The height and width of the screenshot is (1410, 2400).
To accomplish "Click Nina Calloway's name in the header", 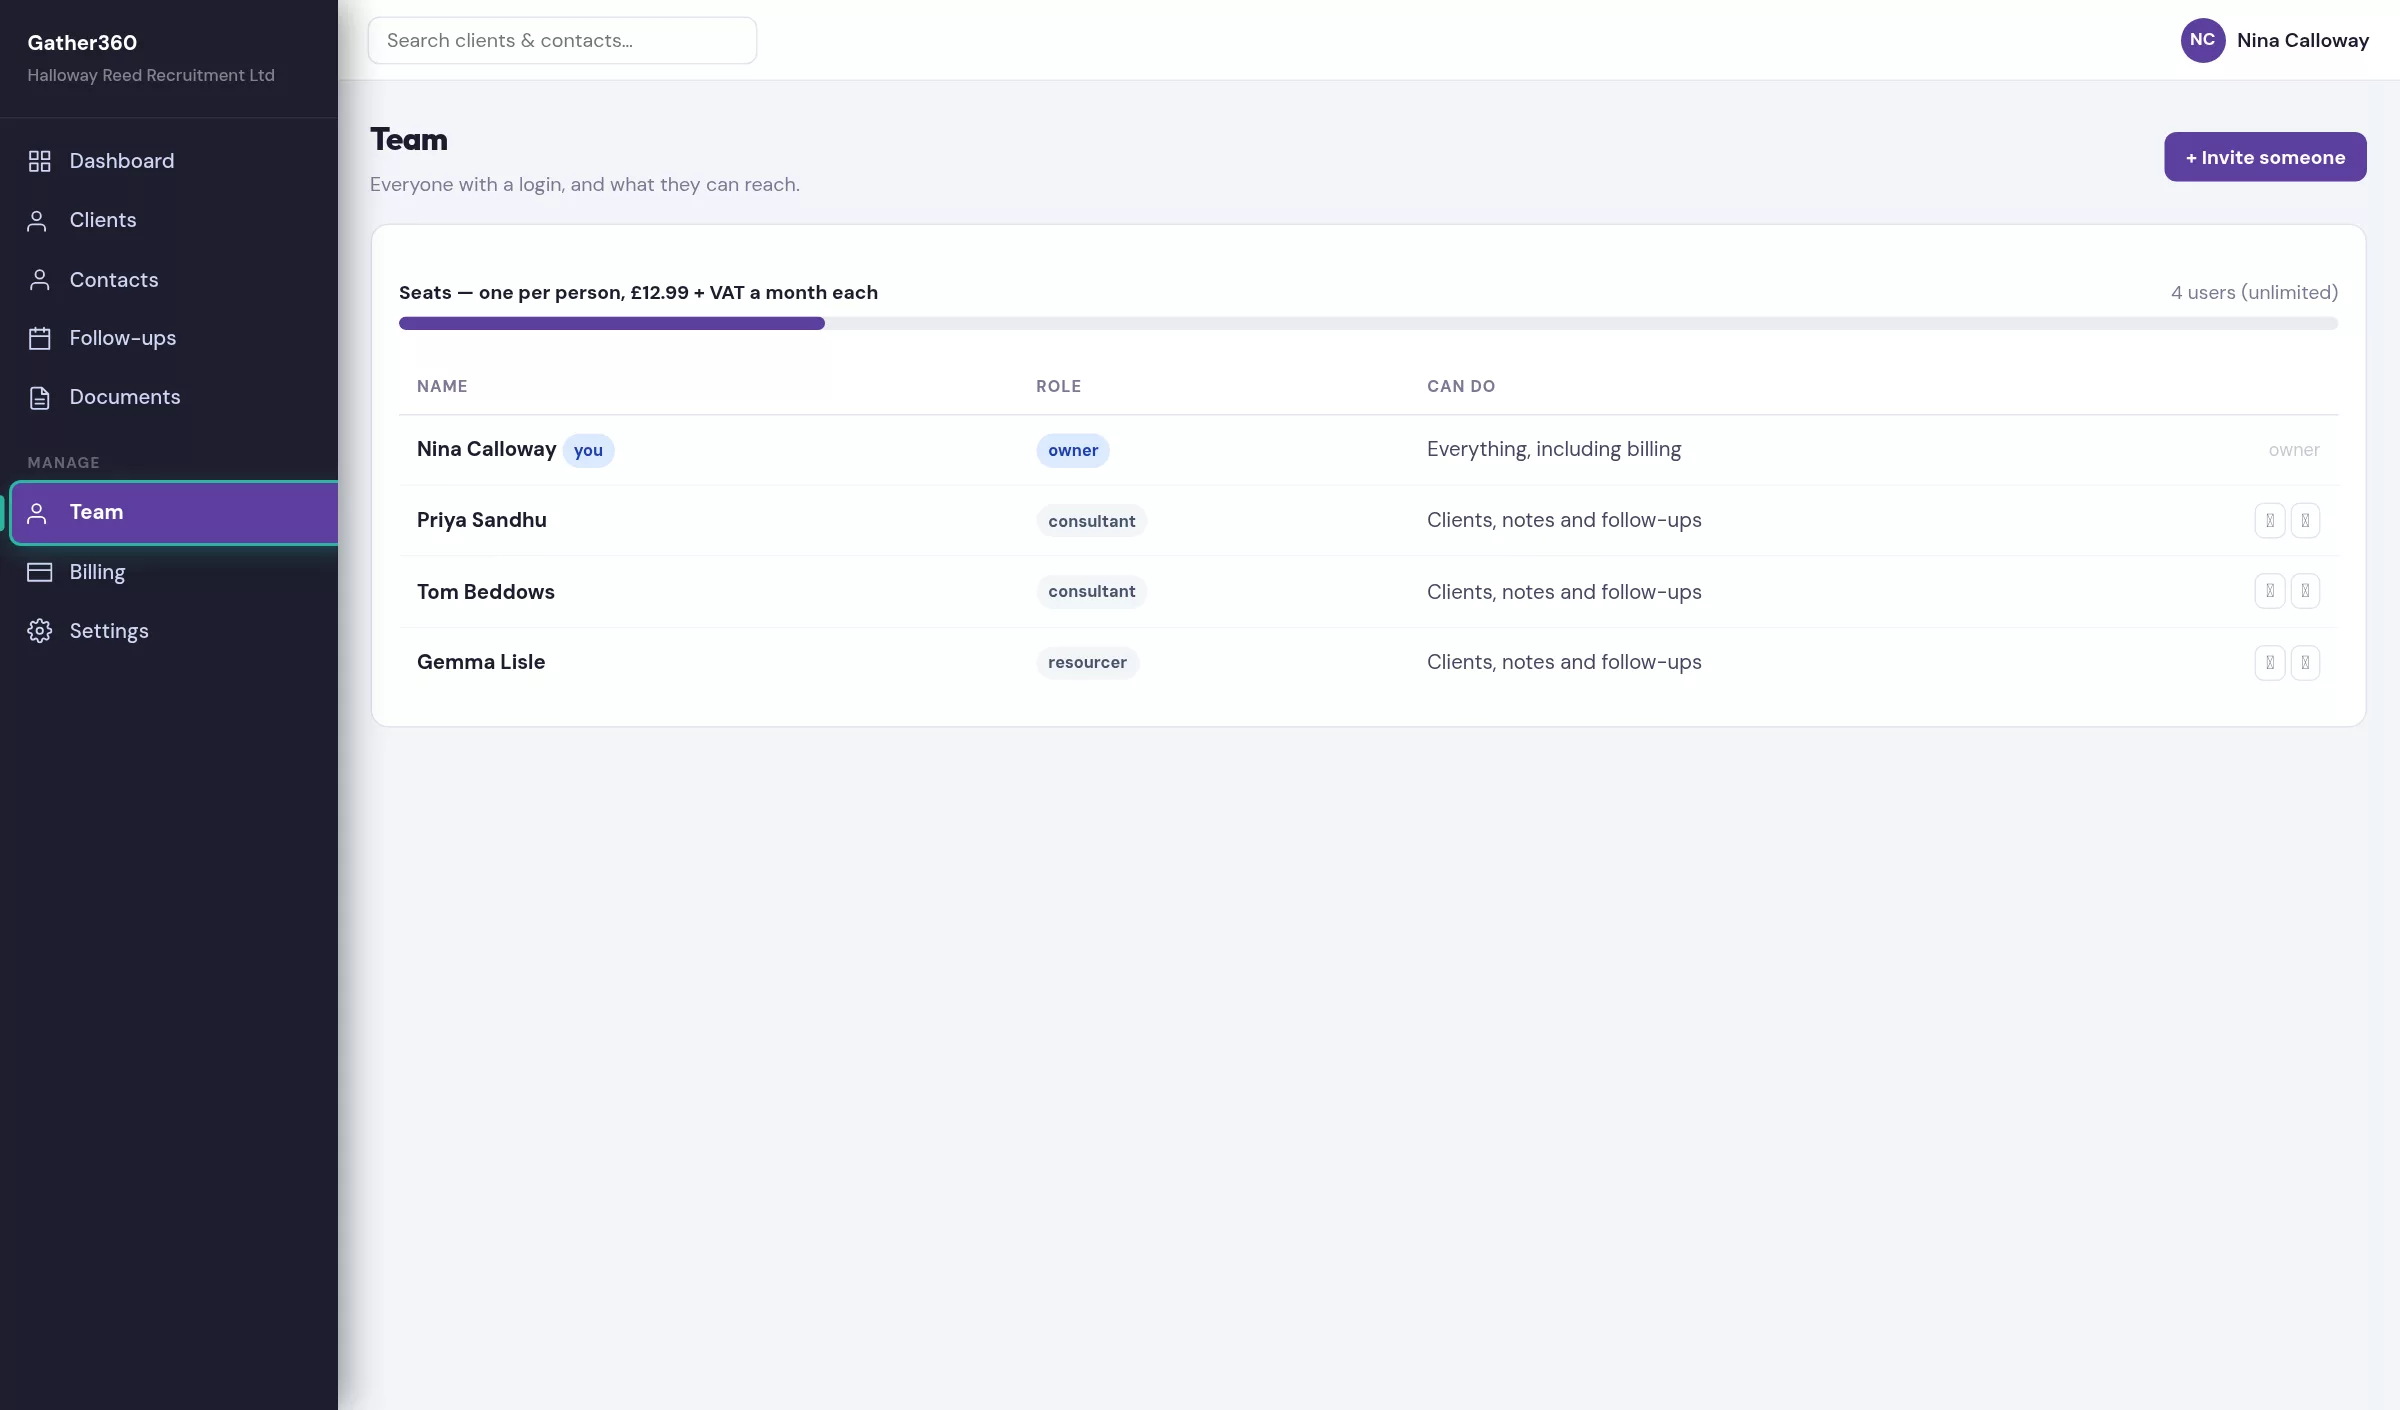I will click(x=2303, y=40).
